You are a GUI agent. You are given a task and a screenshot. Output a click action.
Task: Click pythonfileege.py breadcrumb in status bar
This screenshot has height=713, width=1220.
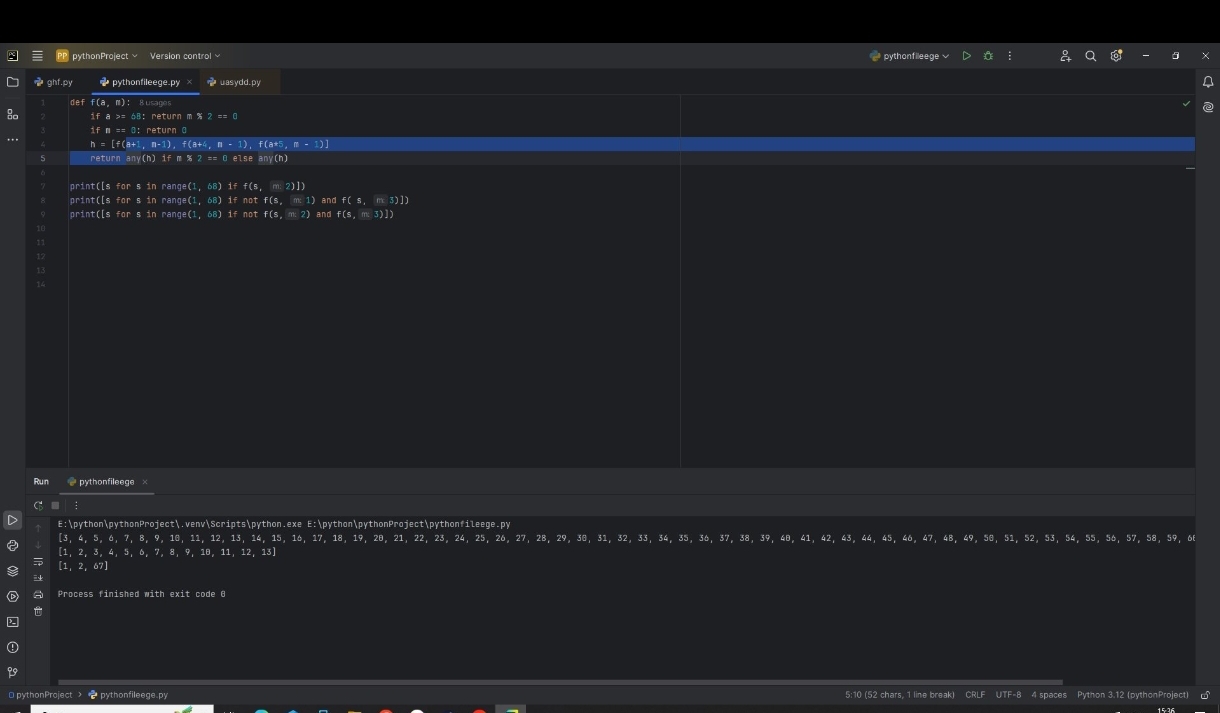[x=128, y=695]
